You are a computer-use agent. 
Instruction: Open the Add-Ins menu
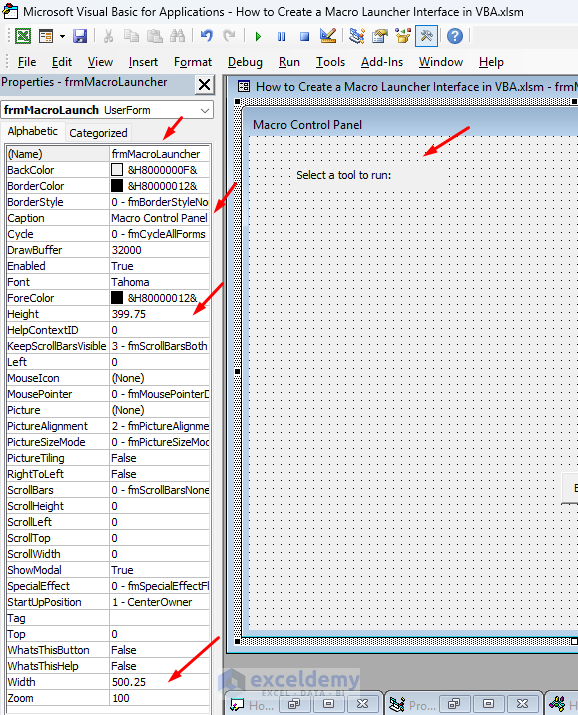pyautogui.click(x=382, y=62)
